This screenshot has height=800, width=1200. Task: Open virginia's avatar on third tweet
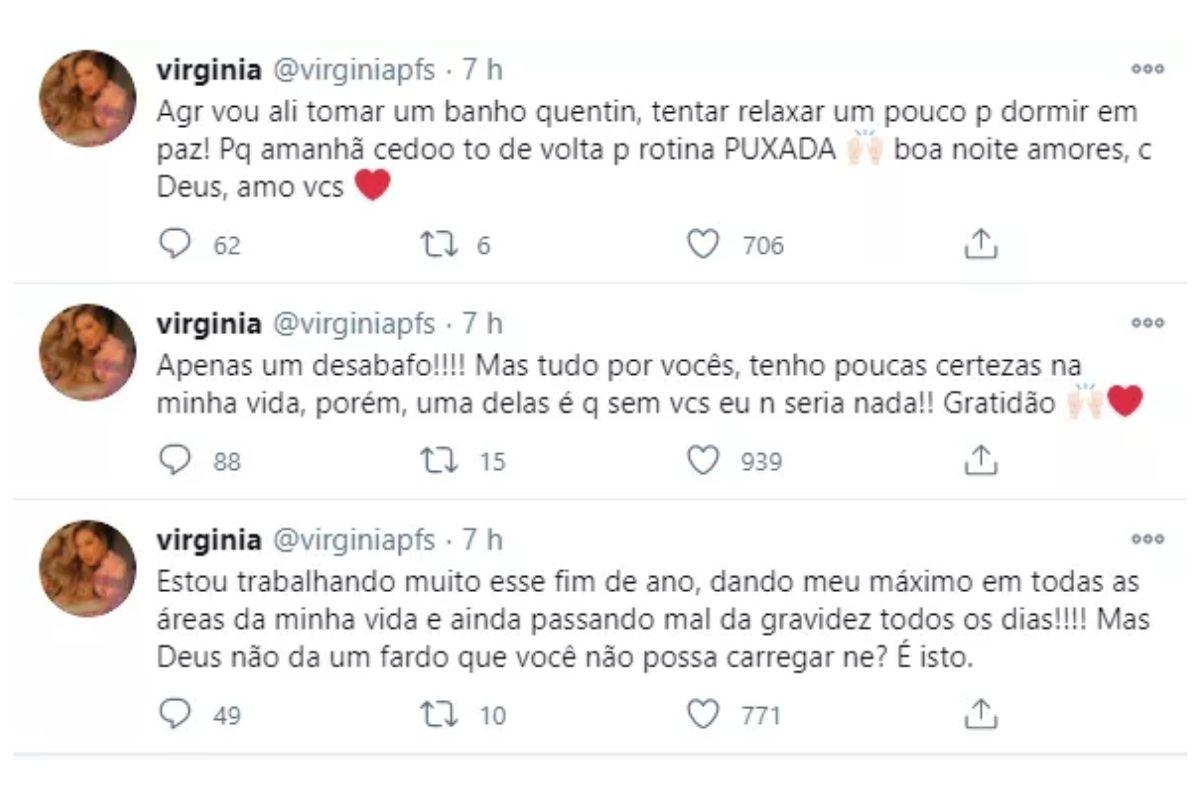click(87, 568)
